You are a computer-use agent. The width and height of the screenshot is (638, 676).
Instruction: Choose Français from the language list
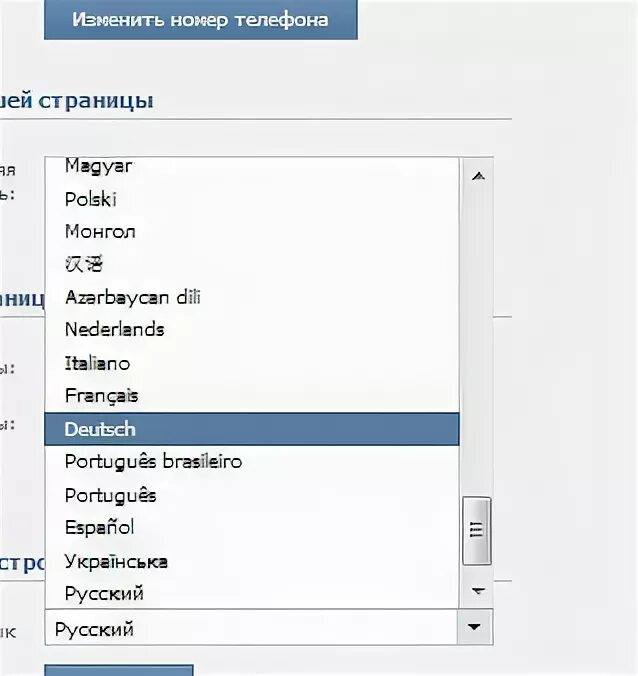click(252, 396)
